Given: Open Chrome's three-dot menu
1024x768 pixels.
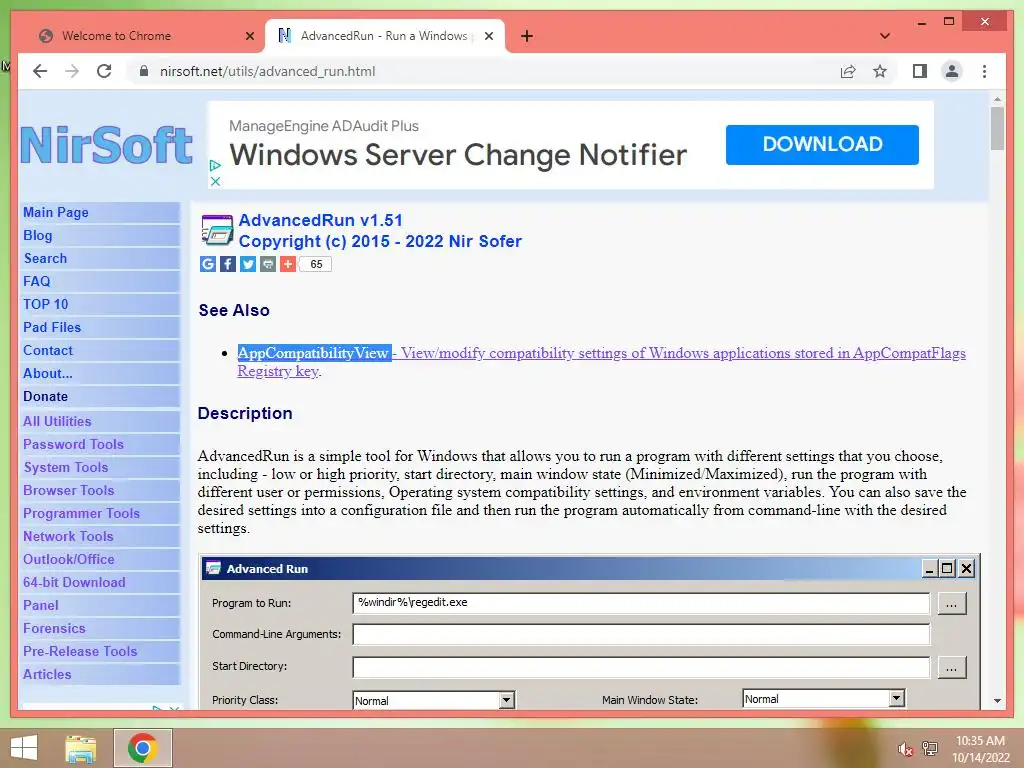Looking at the screenshot, I should coord(984,71).
